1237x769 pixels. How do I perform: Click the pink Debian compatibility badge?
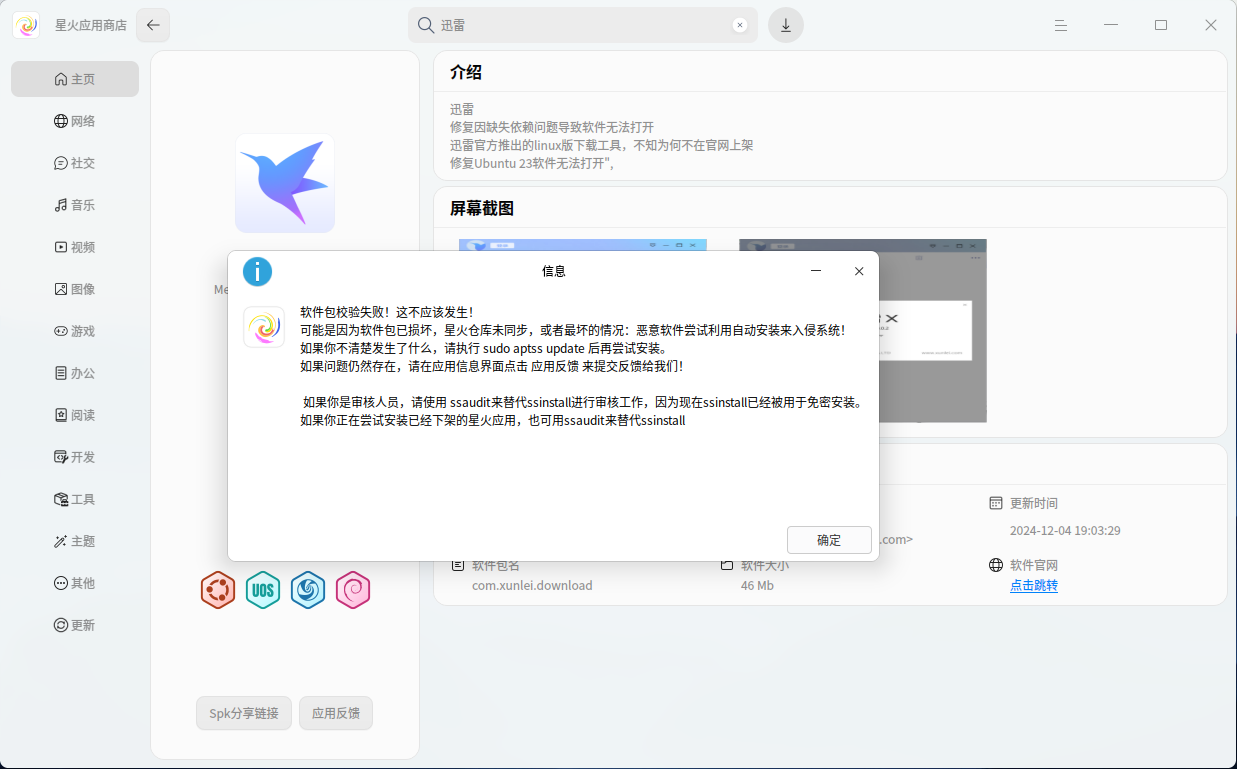point(353,590)
